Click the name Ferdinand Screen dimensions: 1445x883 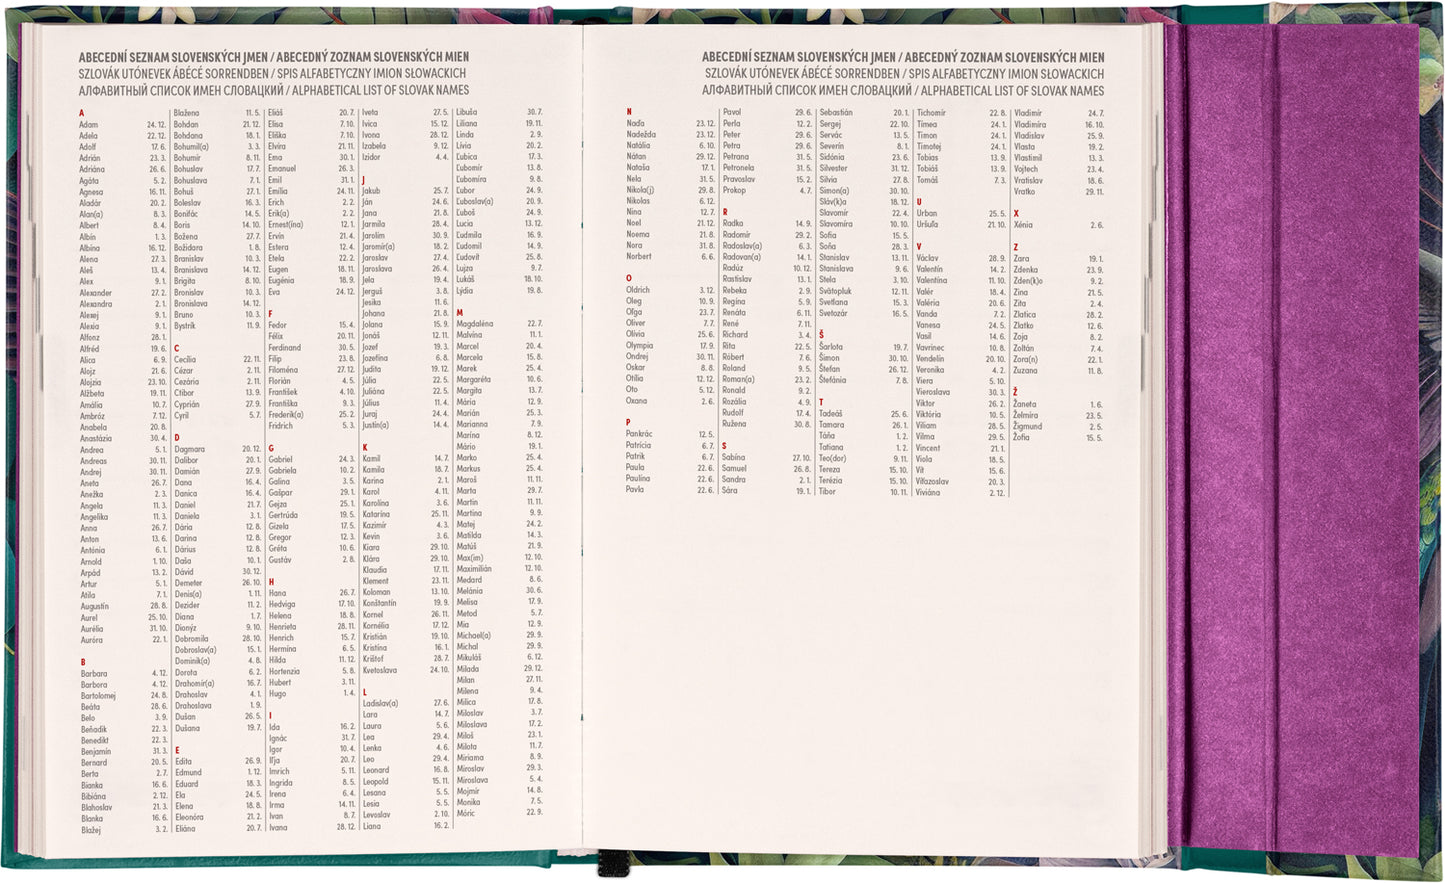coord(285,347)
